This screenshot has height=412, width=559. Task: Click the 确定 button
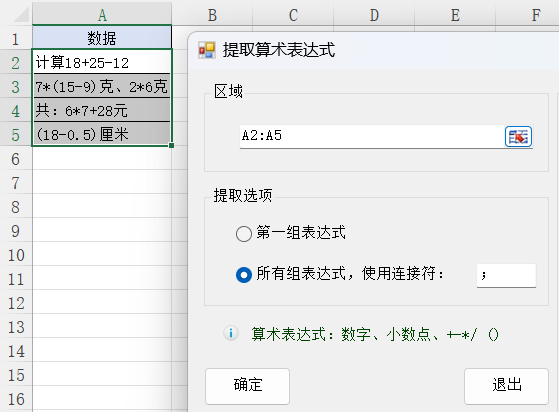[247, 386]
